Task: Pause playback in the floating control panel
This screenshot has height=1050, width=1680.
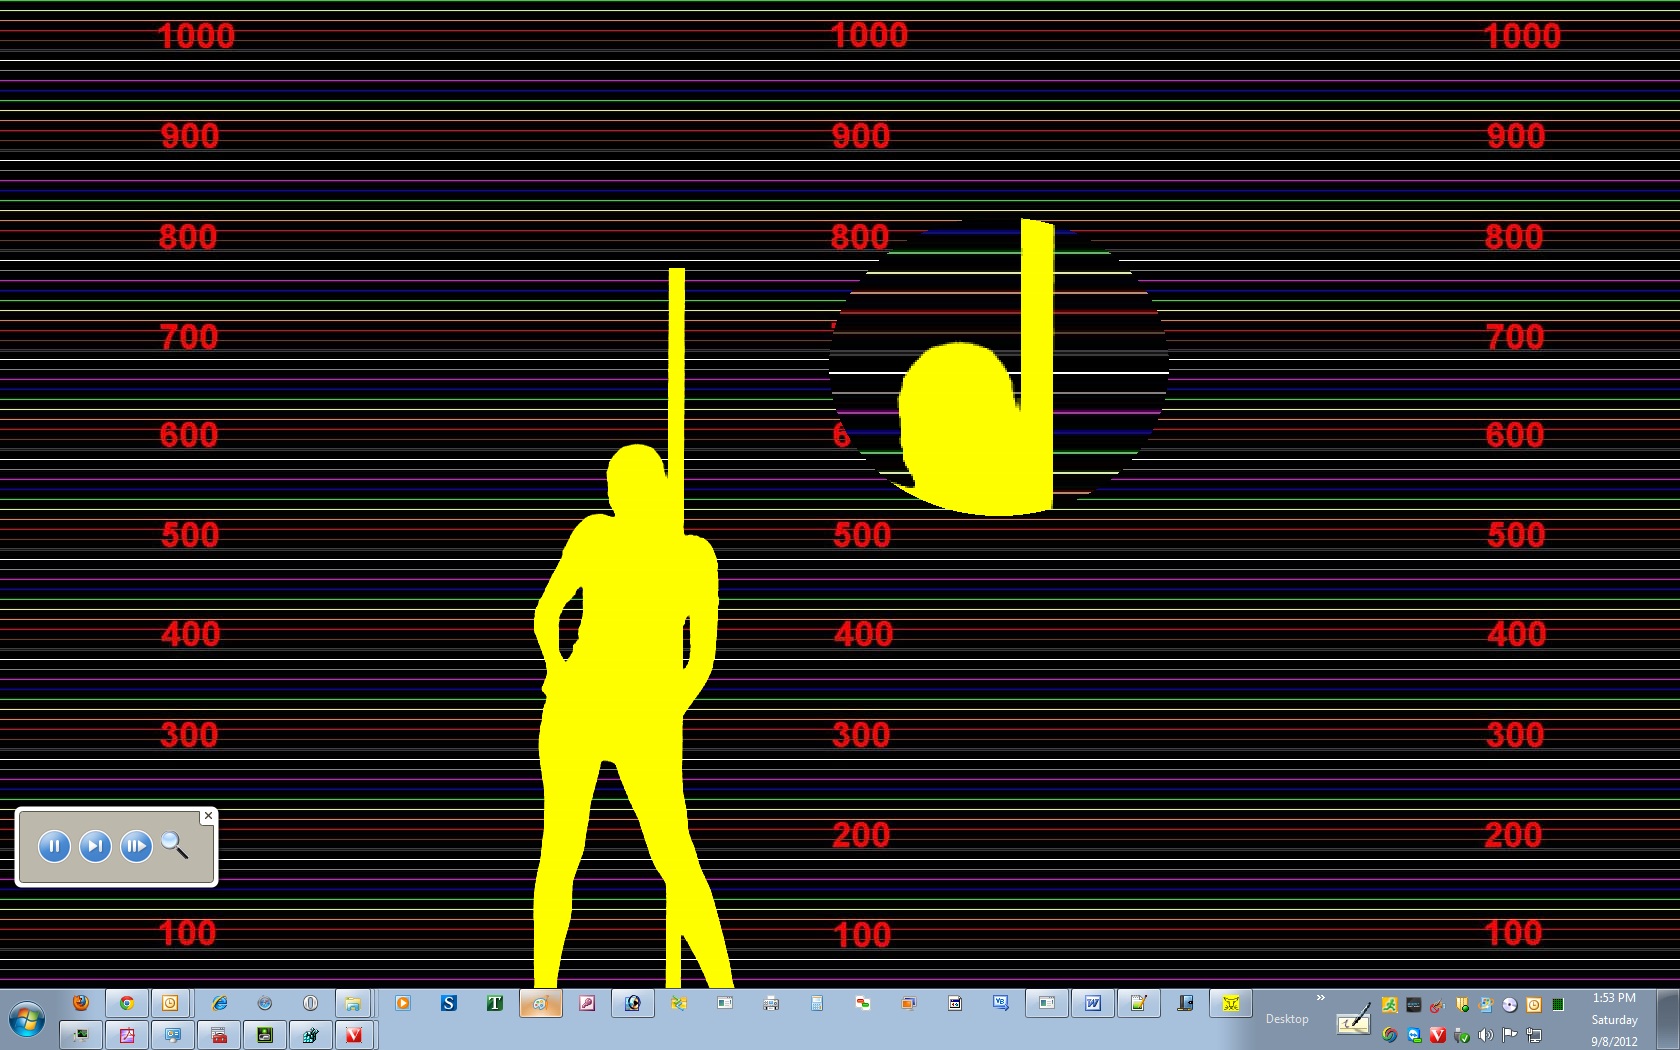Action: tap(54, 847)
